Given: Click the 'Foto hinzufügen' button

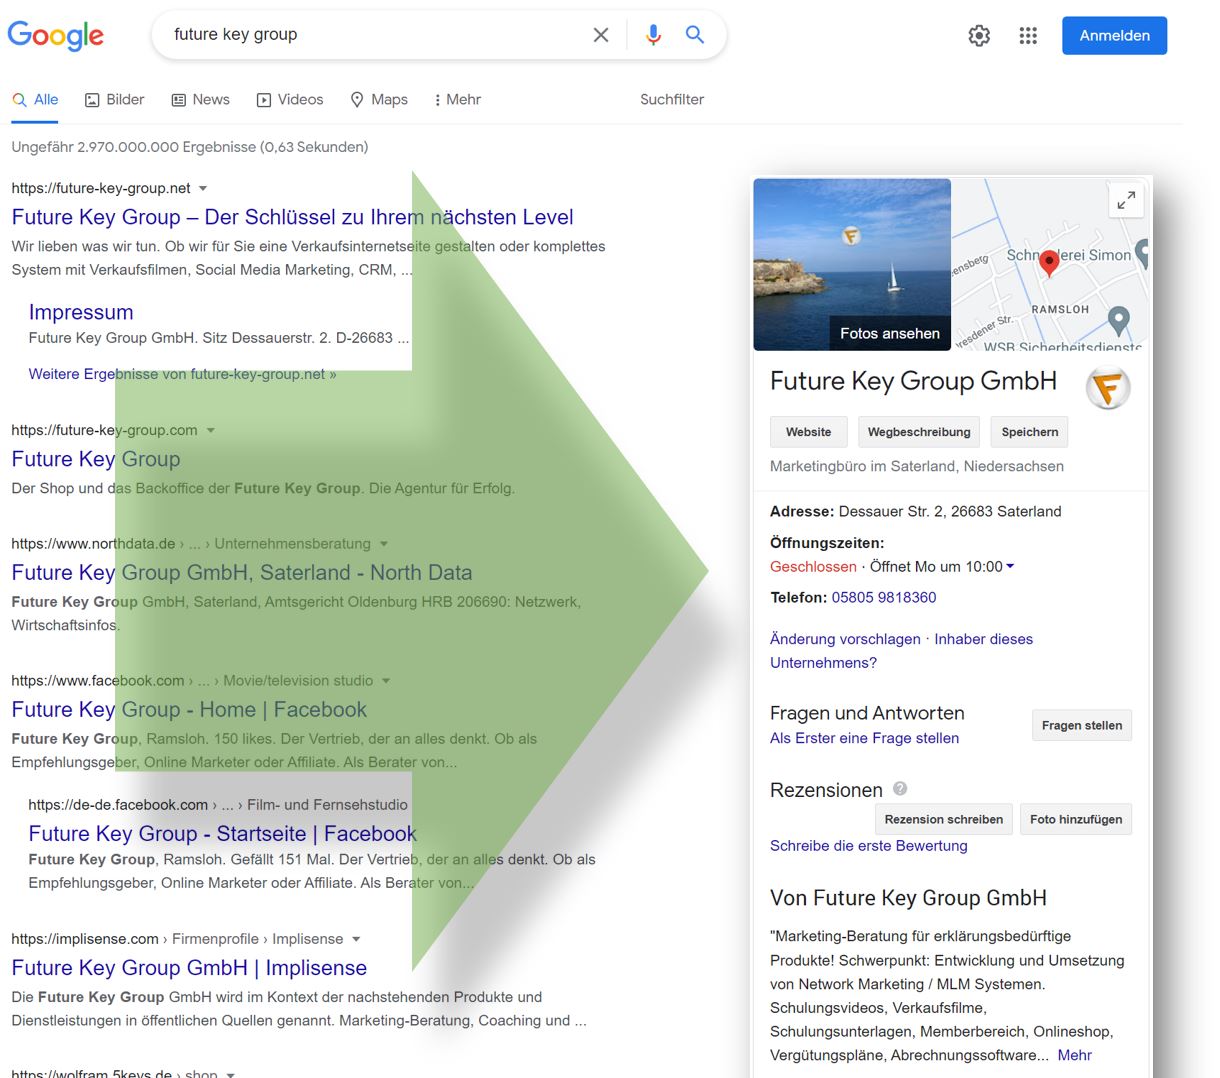Looking at the screenshot, I should 1075,819.
